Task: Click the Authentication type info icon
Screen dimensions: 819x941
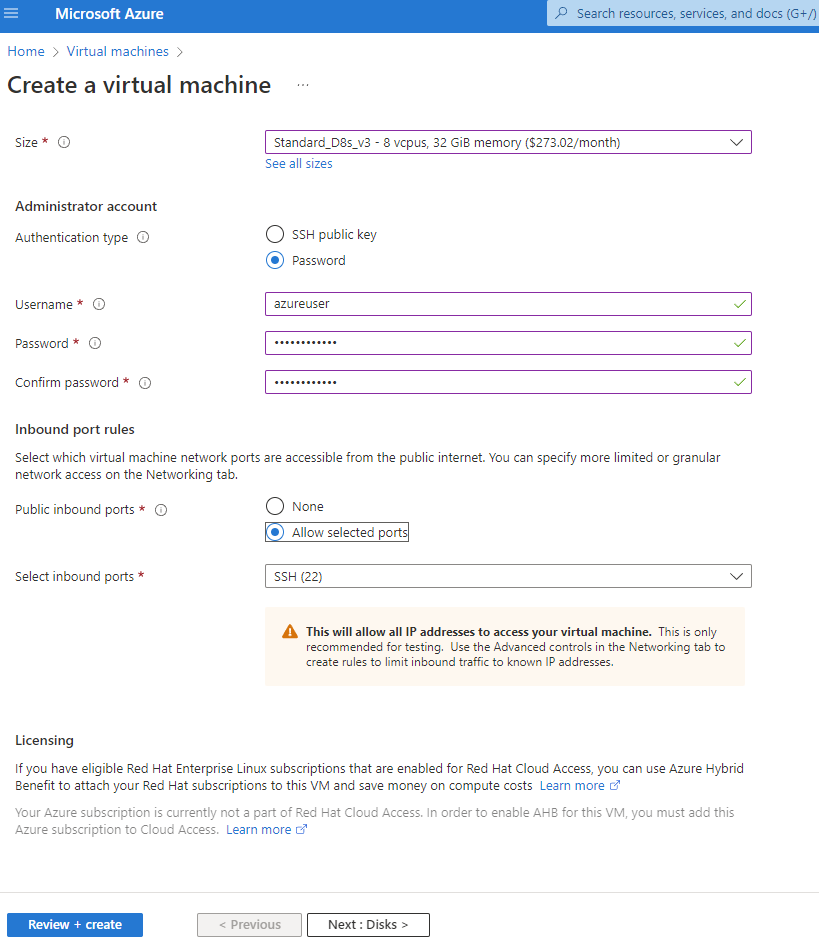Action: pos(143,238)
